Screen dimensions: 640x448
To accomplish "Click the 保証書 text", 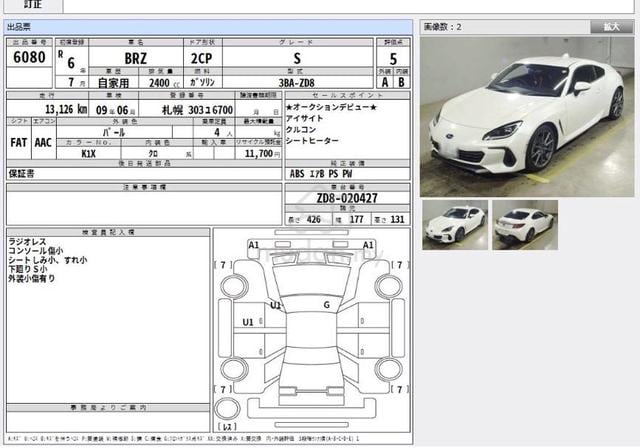I will 22,173.
